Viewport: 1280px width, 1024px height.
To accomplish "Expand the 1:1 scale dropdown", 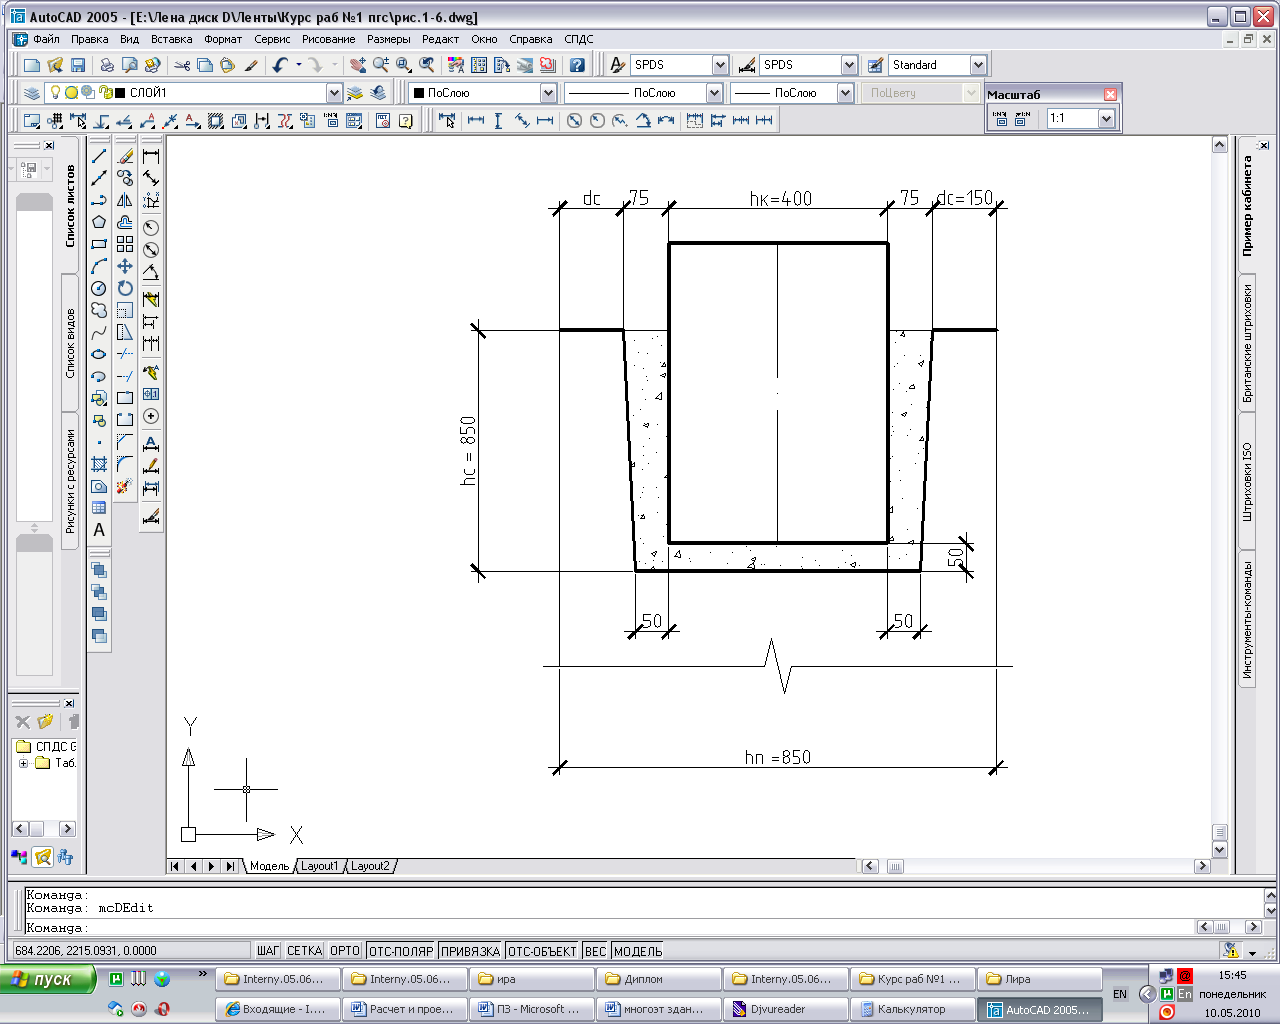I will pos(1106,118).
